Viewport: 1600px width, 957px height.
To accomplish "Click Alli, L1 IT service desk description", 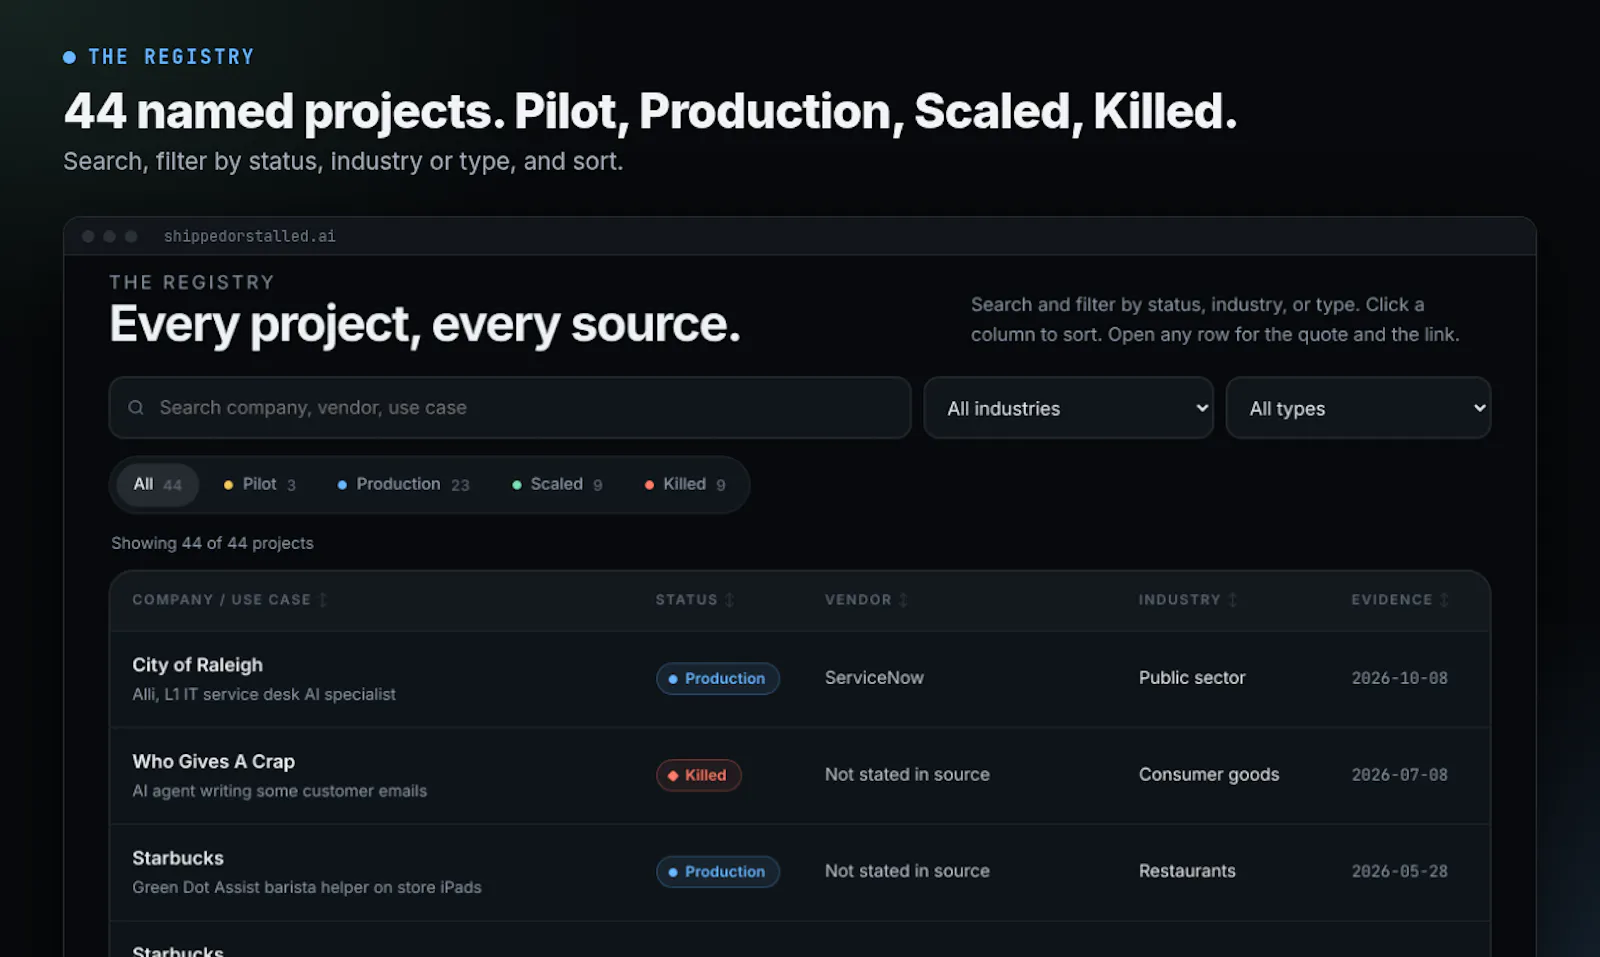I will (x=264, y=694).
